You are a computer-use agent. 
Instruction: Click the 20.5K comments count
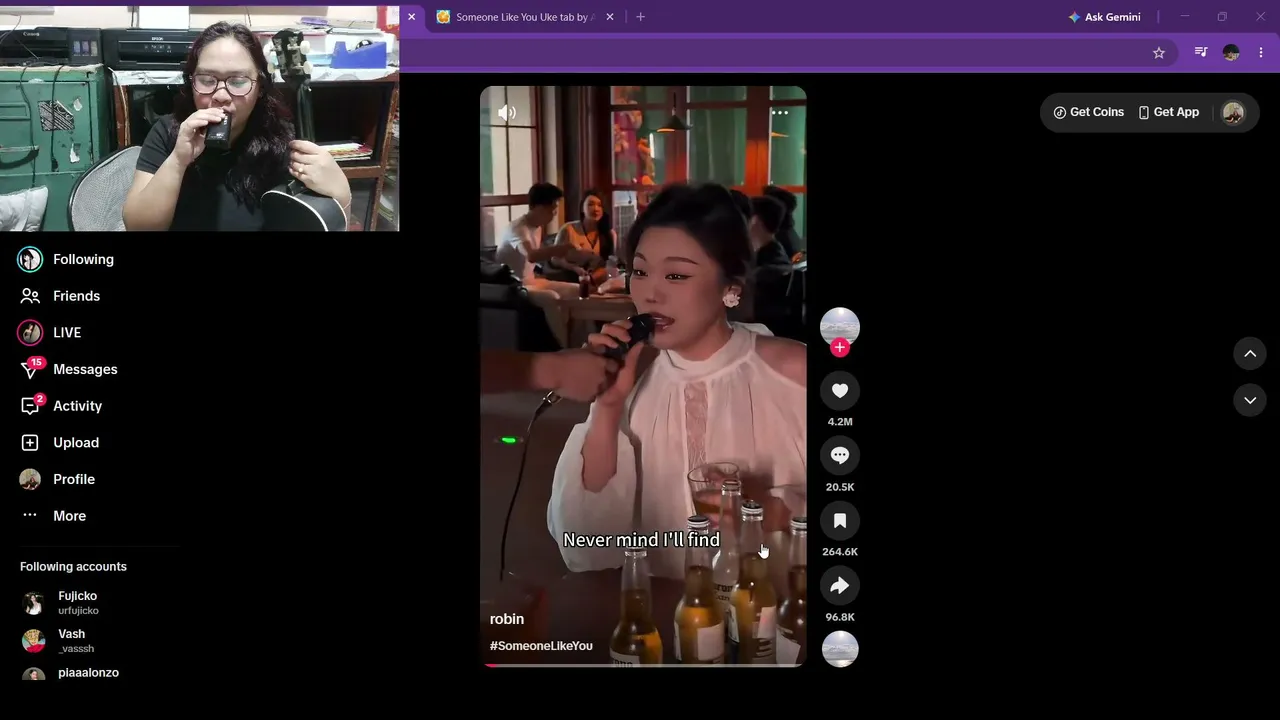840,487
